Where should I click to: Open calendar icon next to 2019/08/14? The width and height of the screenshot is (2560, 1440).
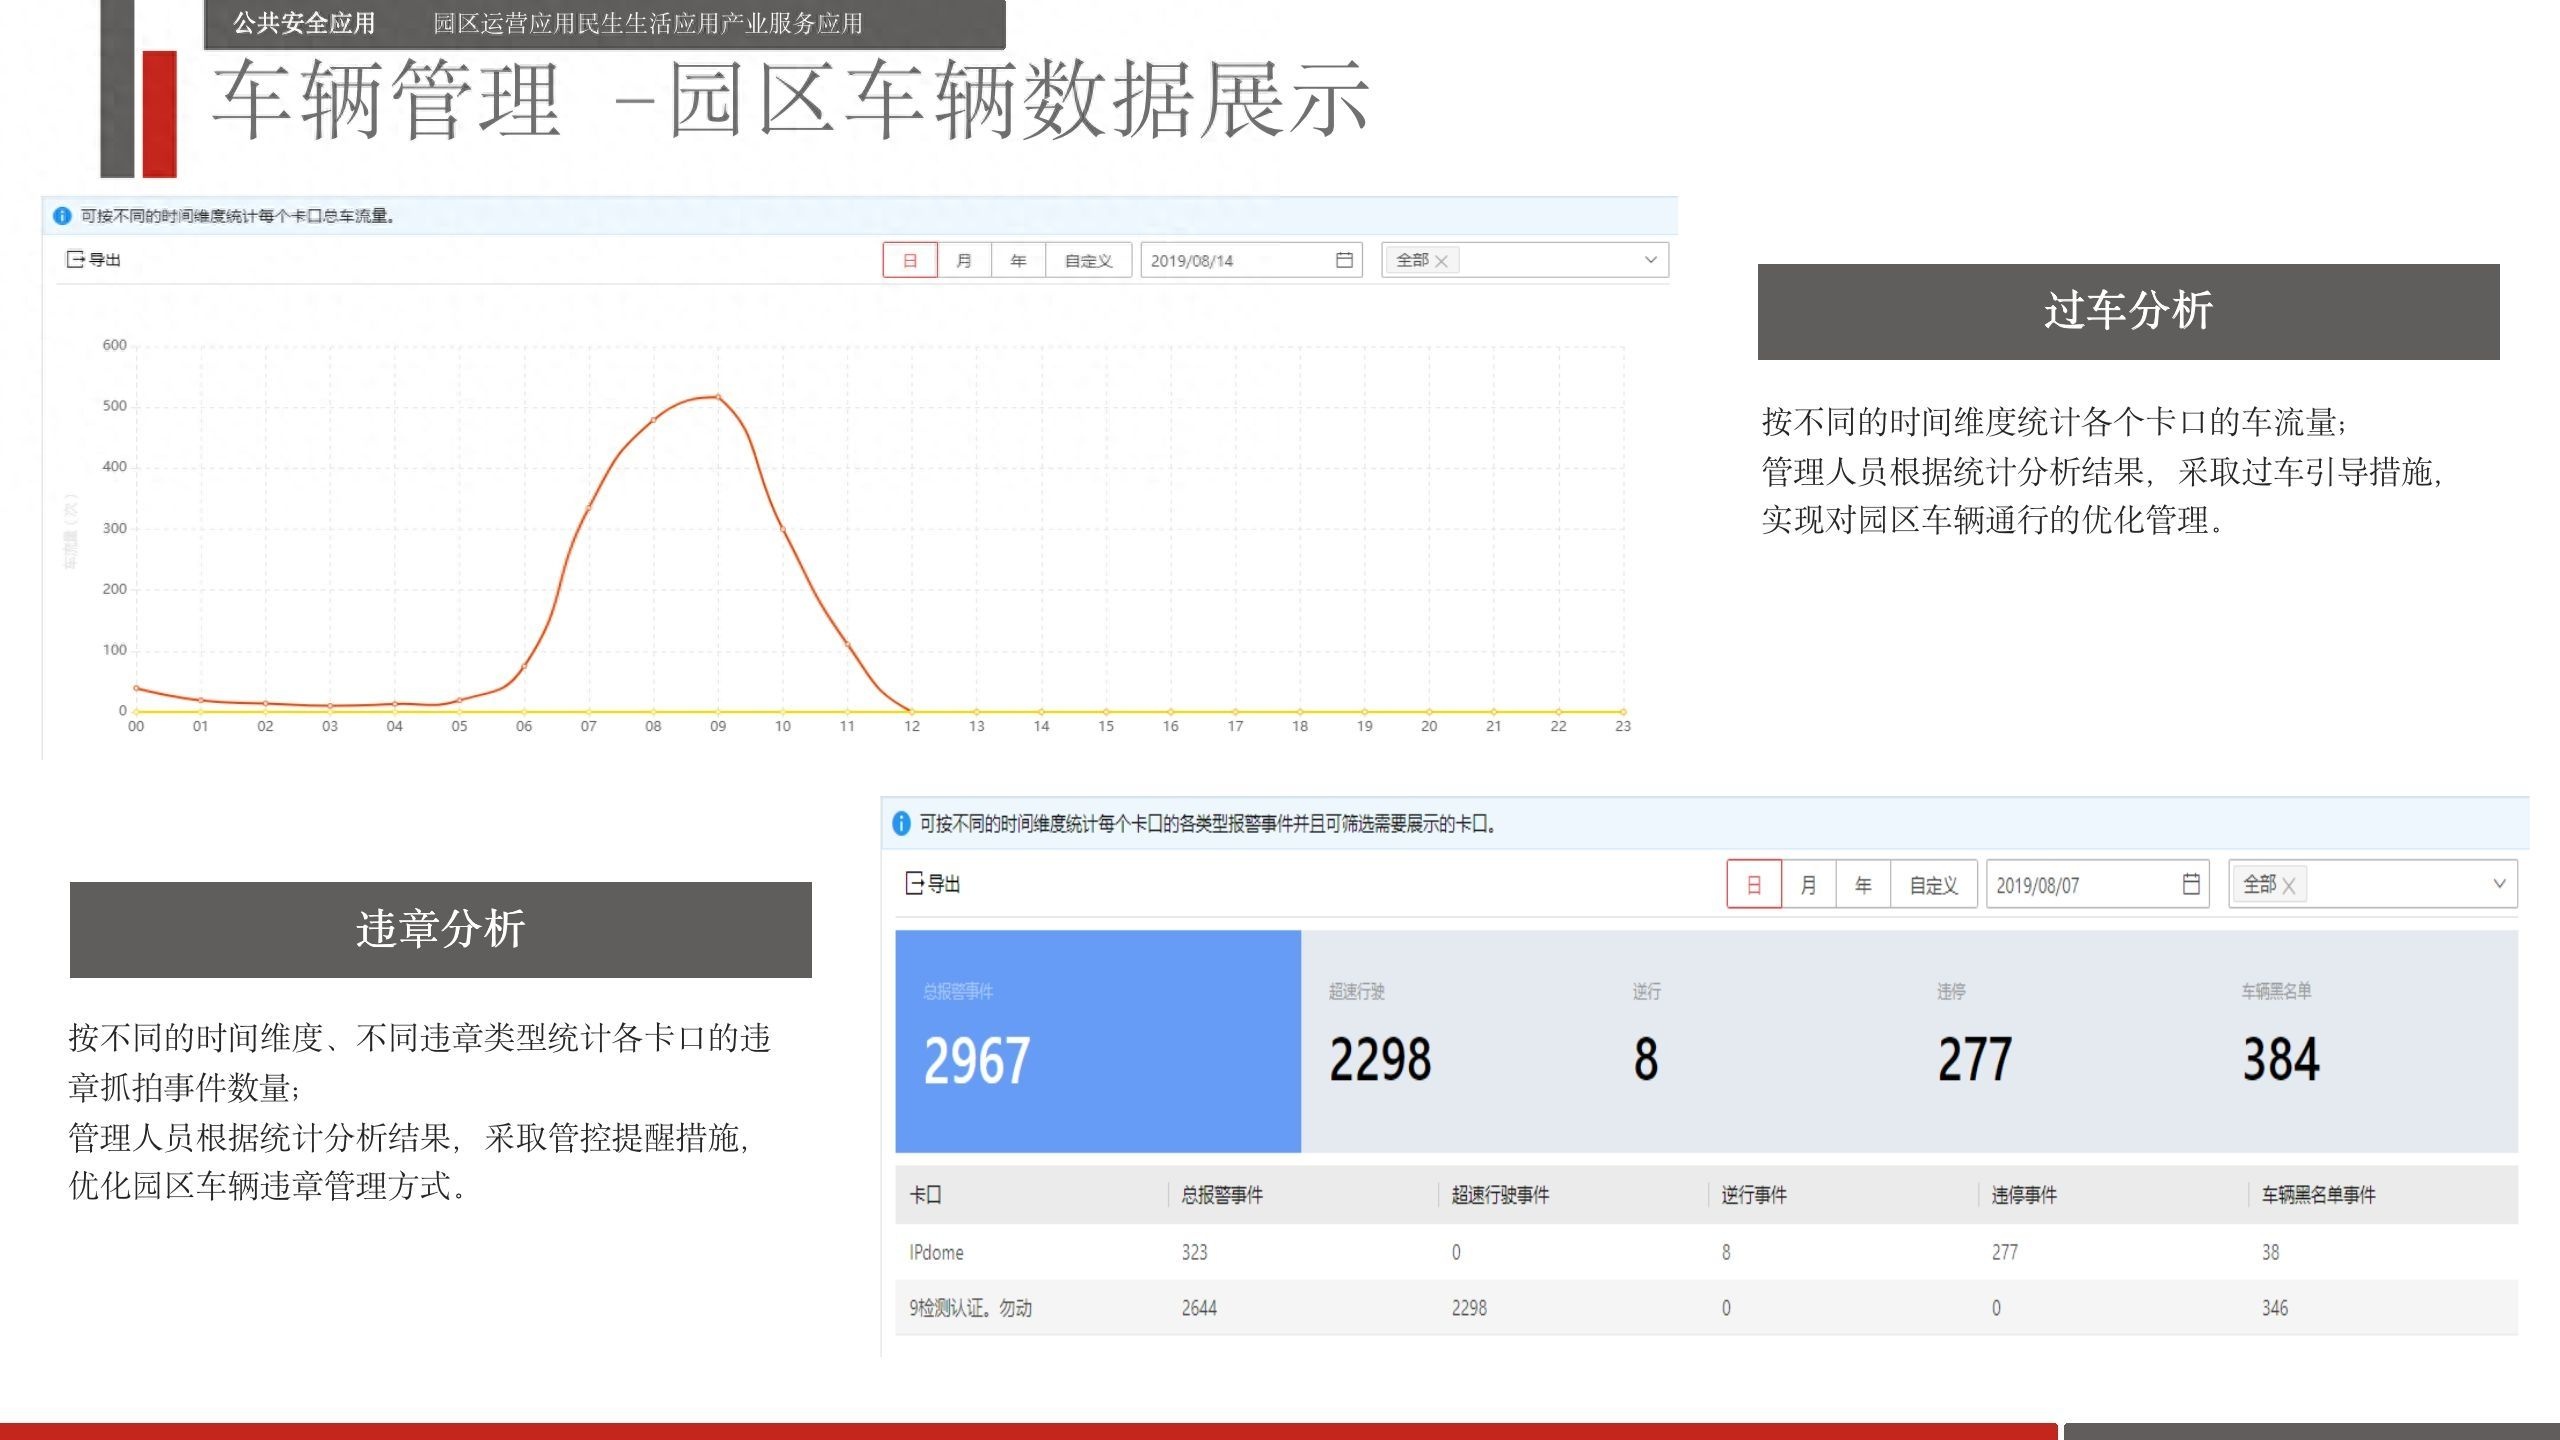(x=1344, y=260)
